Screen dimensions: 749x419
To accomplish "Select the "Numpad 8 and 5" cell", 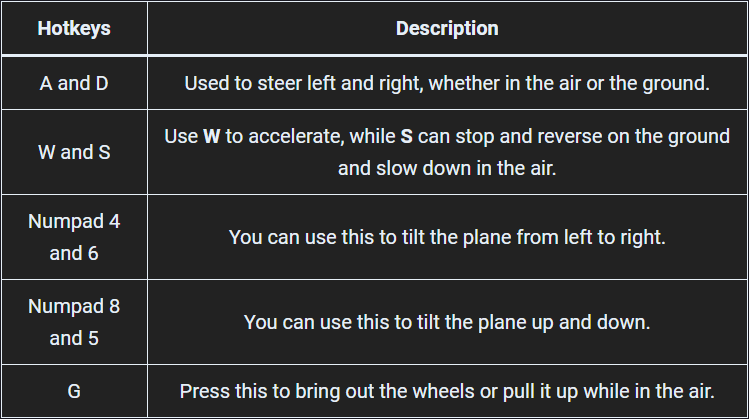I will tap(74, 322).
